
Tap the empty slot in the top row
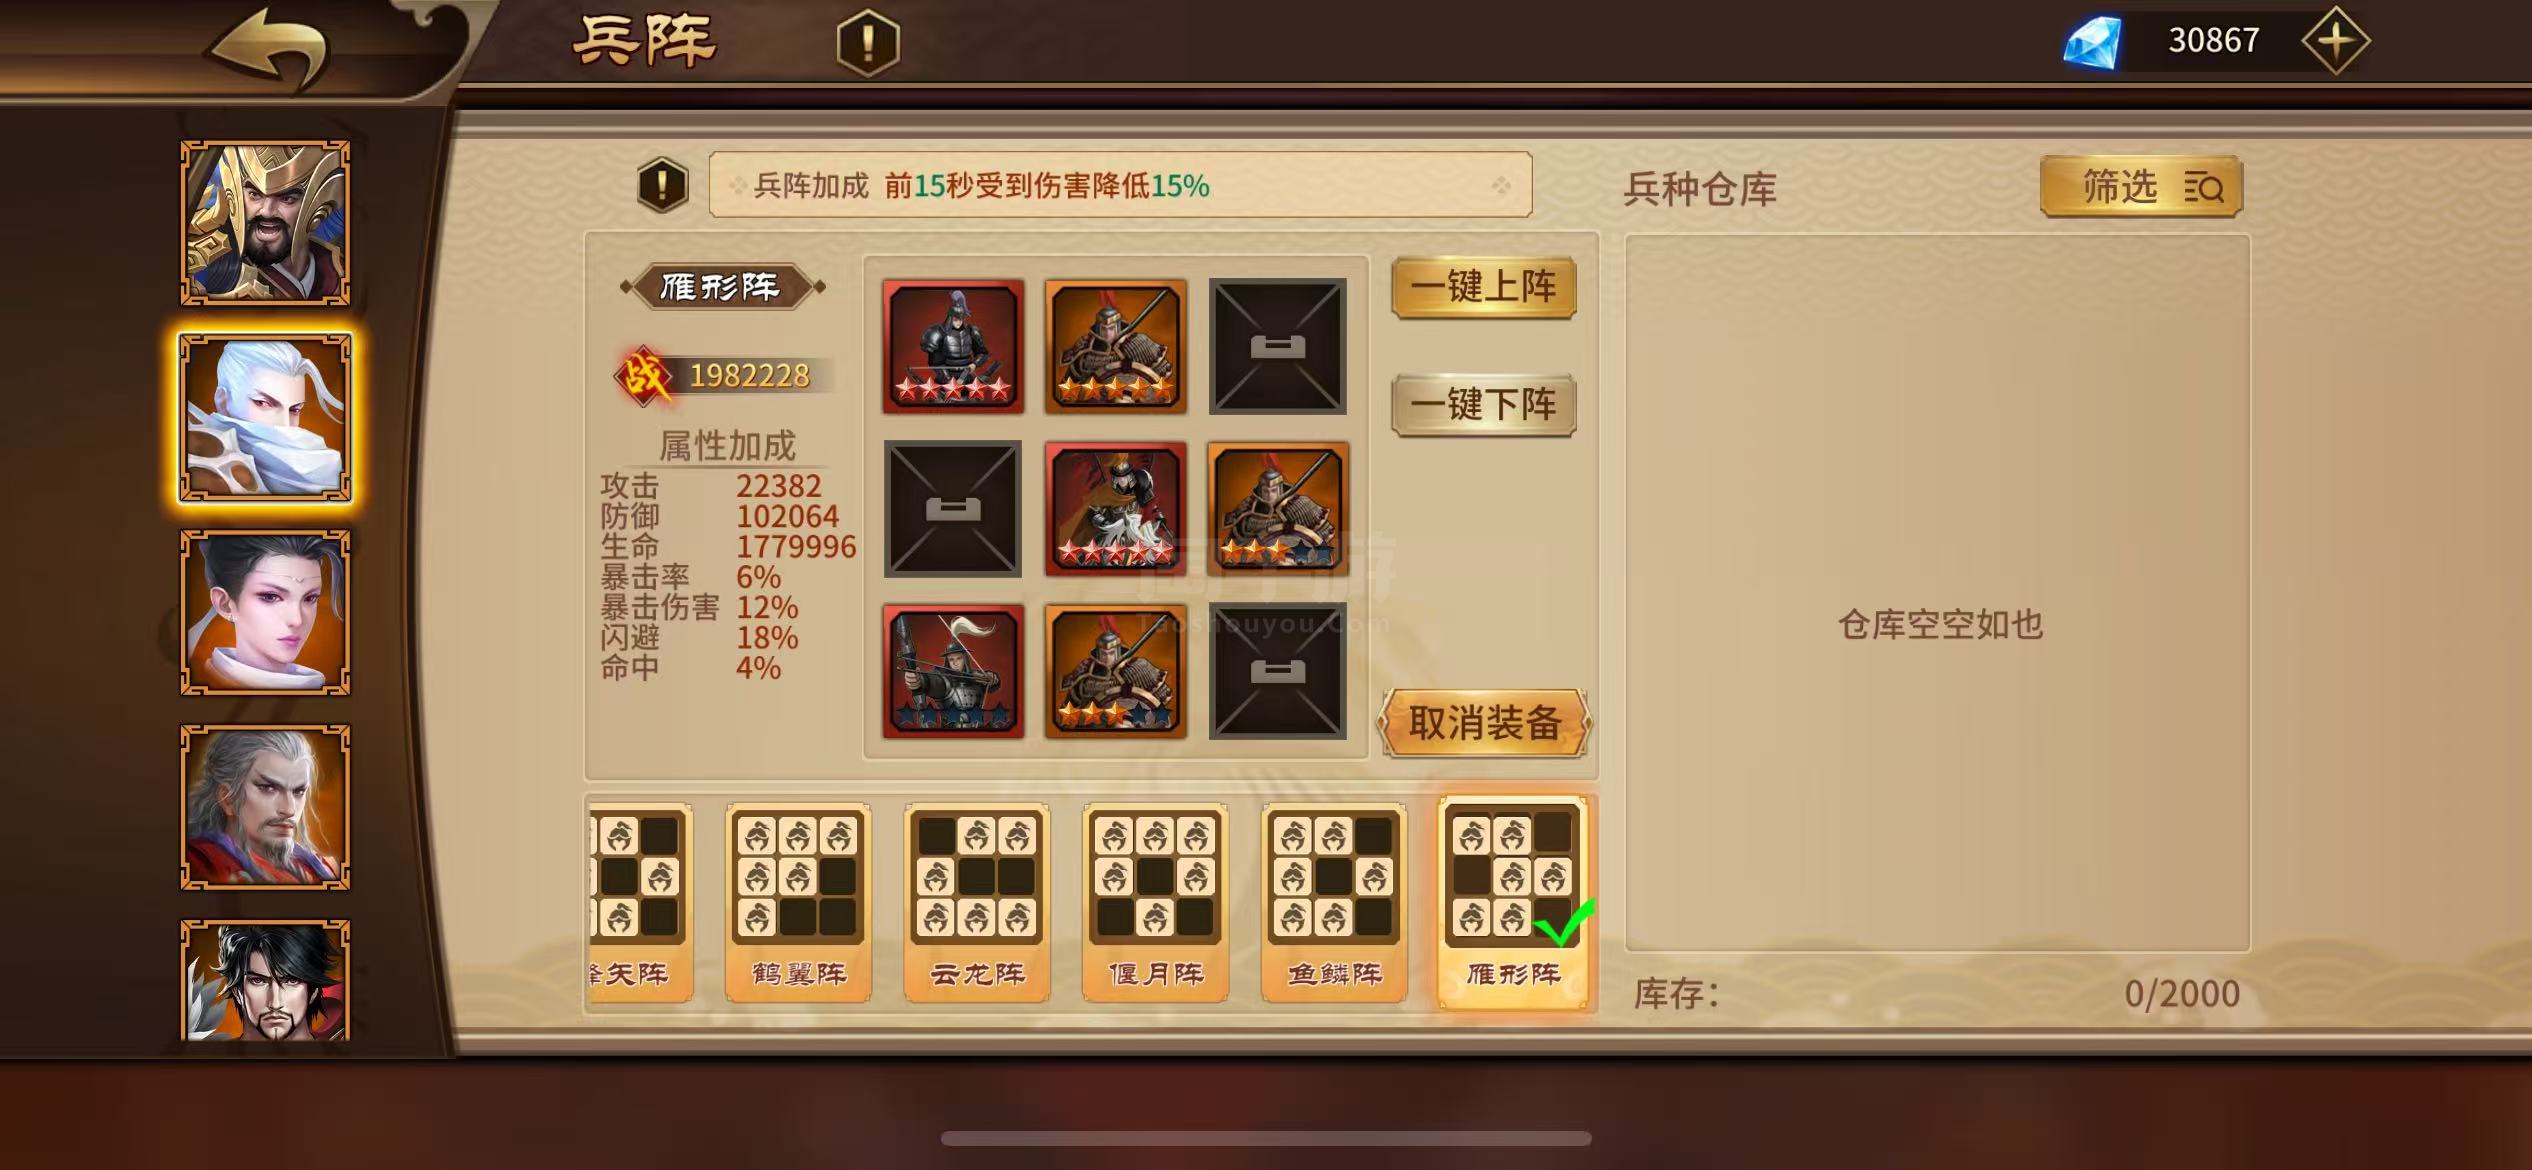click(x=1277, y=346)
